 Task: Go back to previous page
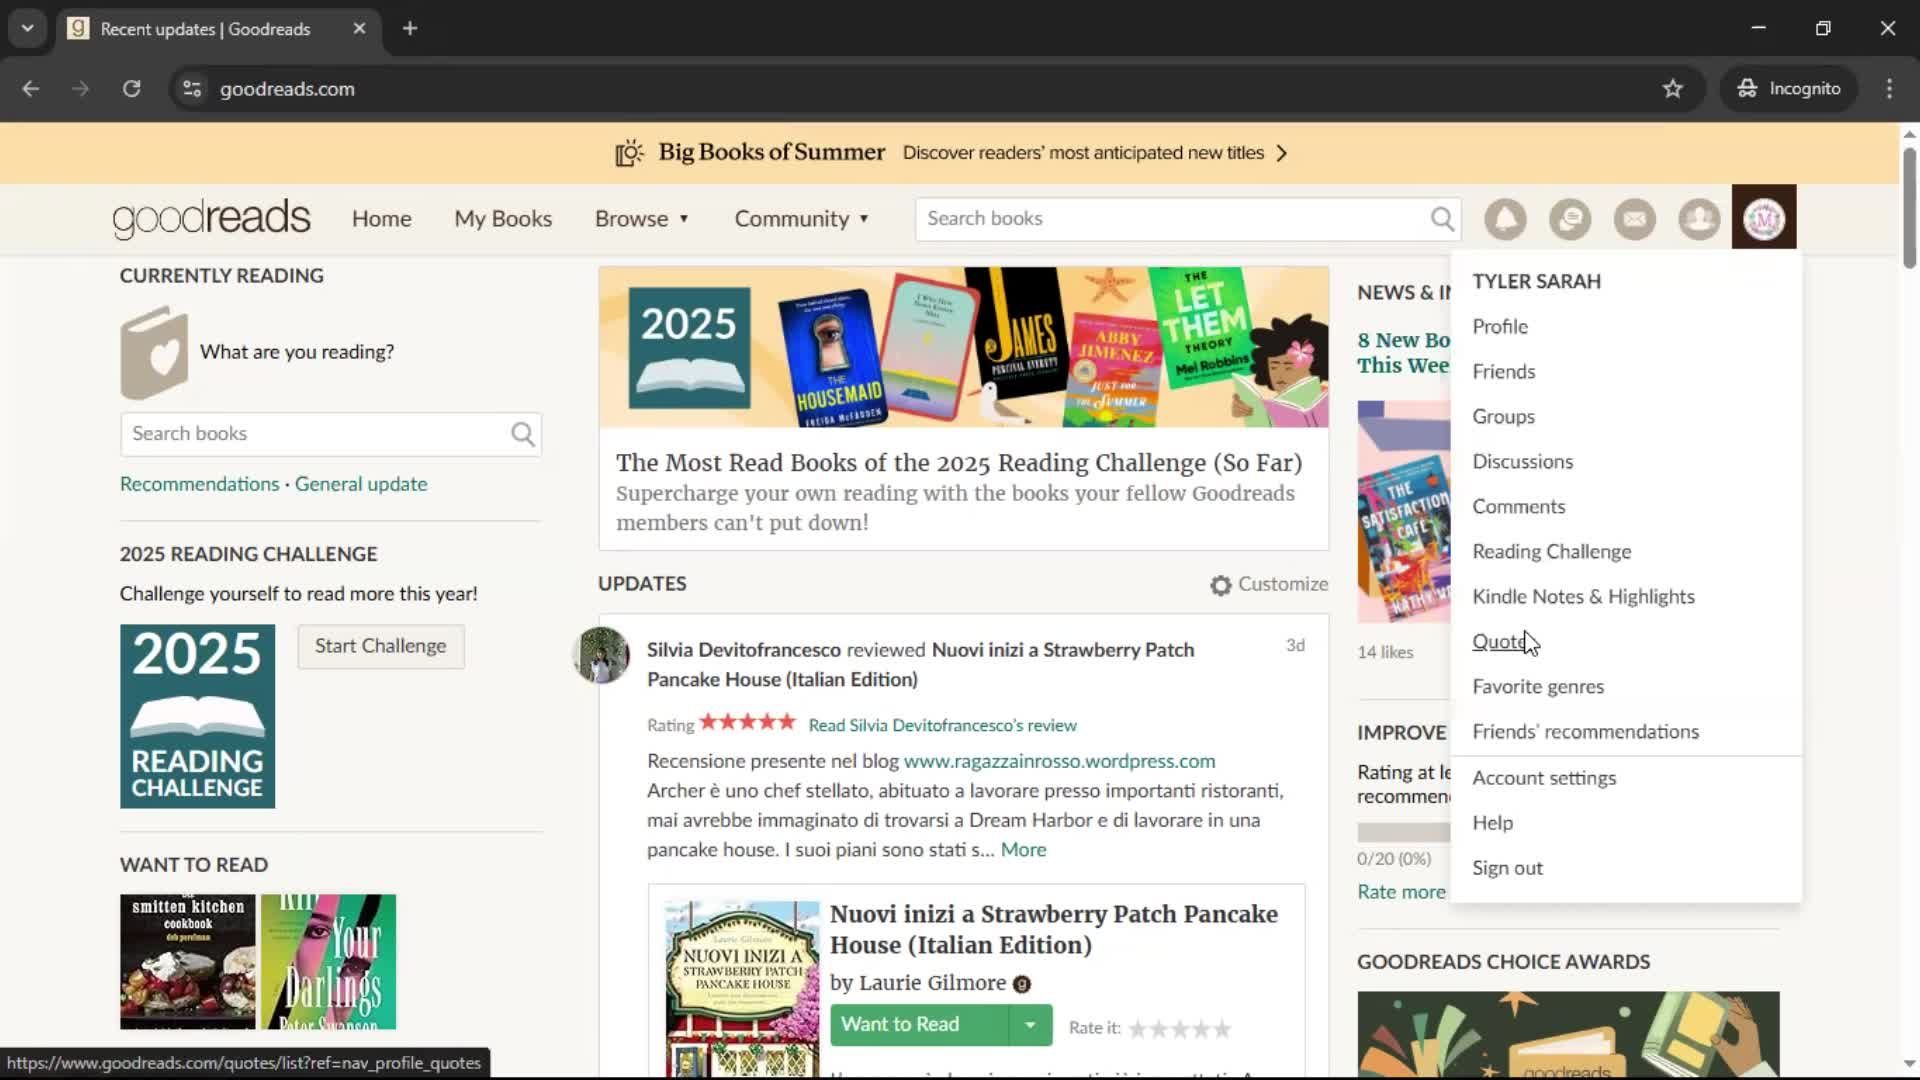[x=31, y=89]
